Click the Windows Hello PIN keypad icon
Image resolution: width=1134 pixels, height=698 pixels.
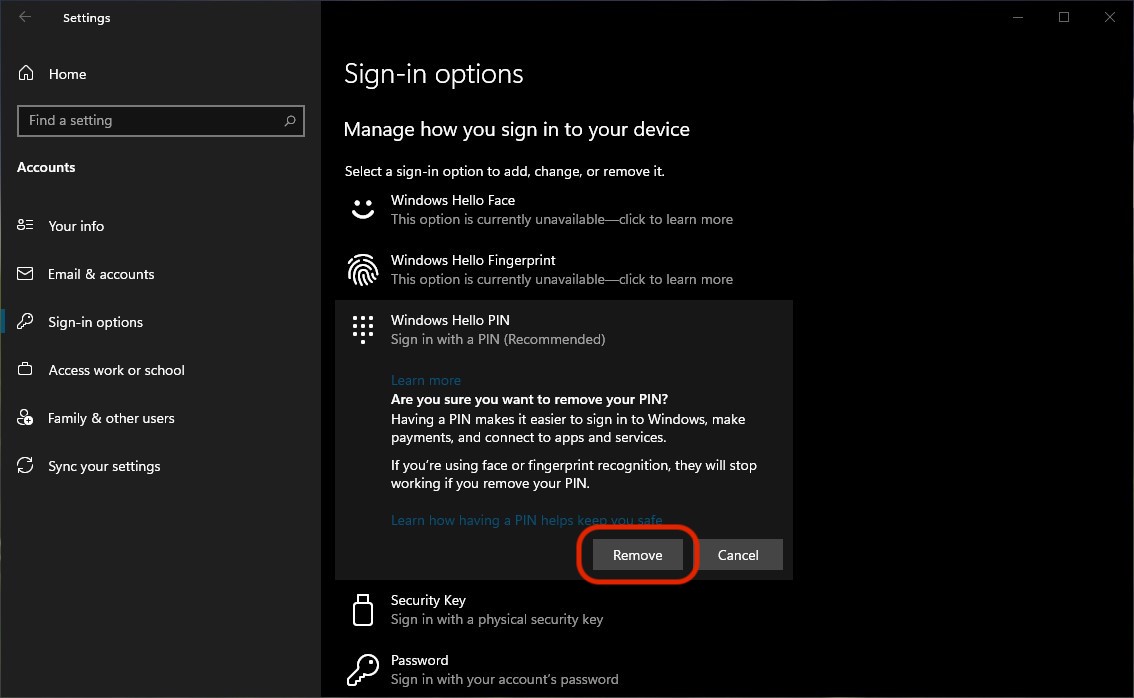[362, 329]
